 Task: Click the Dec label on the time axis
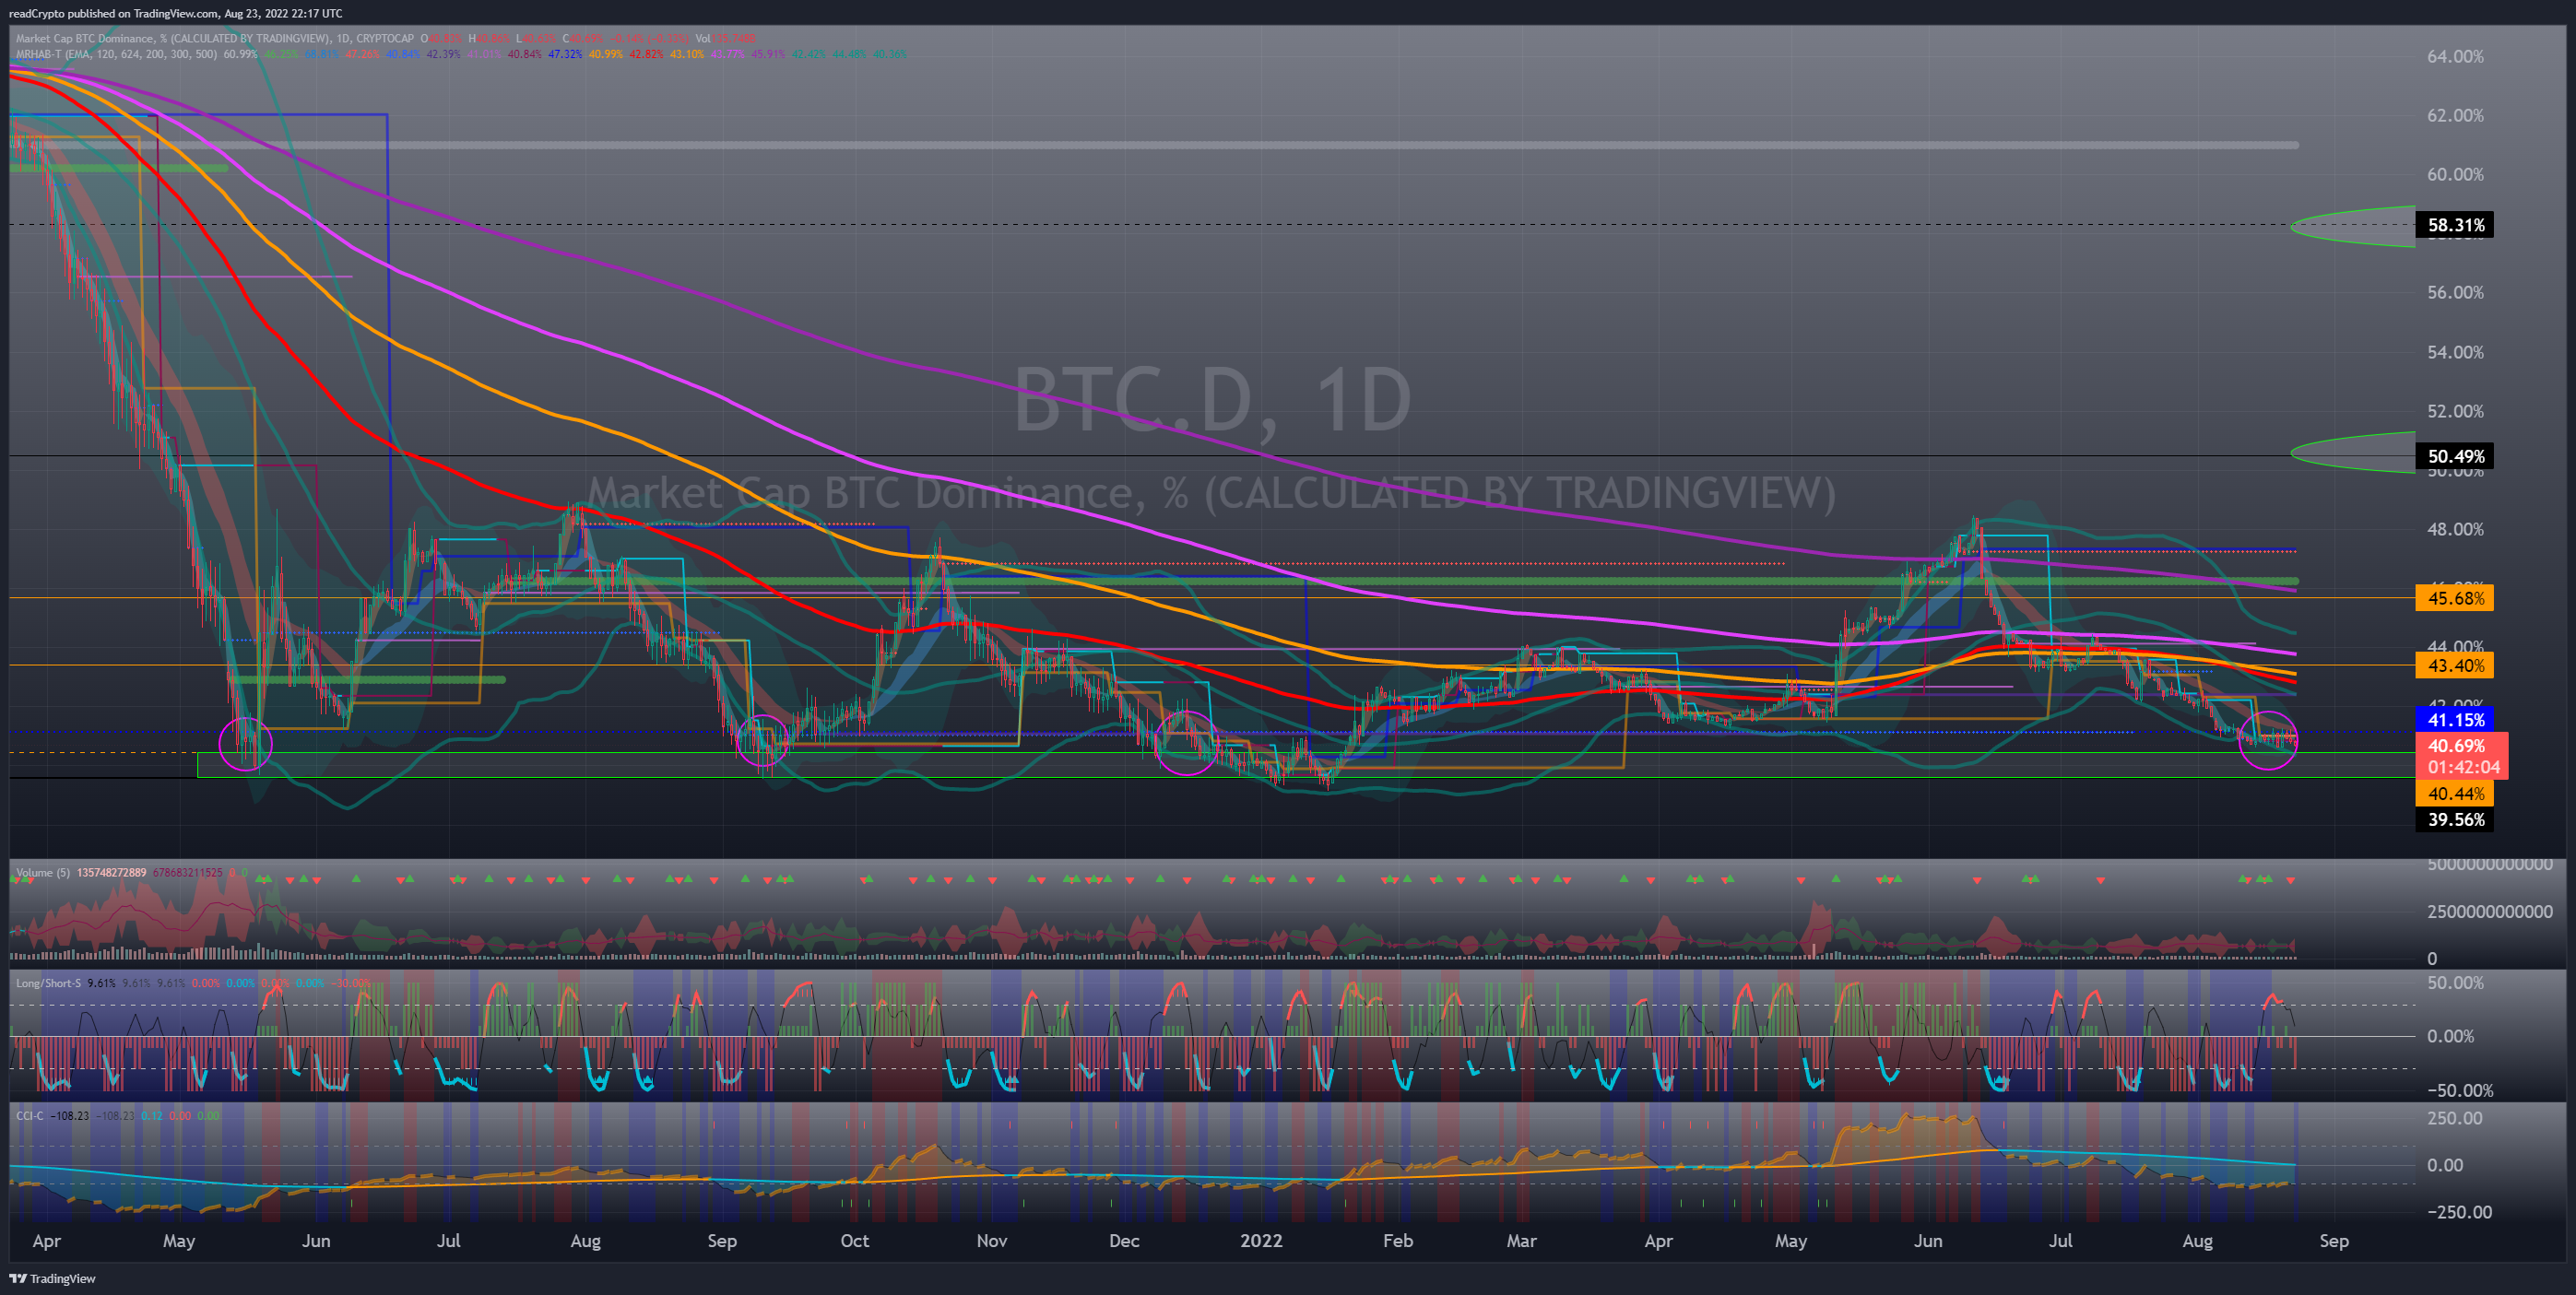click(x=1124, y=1240)
